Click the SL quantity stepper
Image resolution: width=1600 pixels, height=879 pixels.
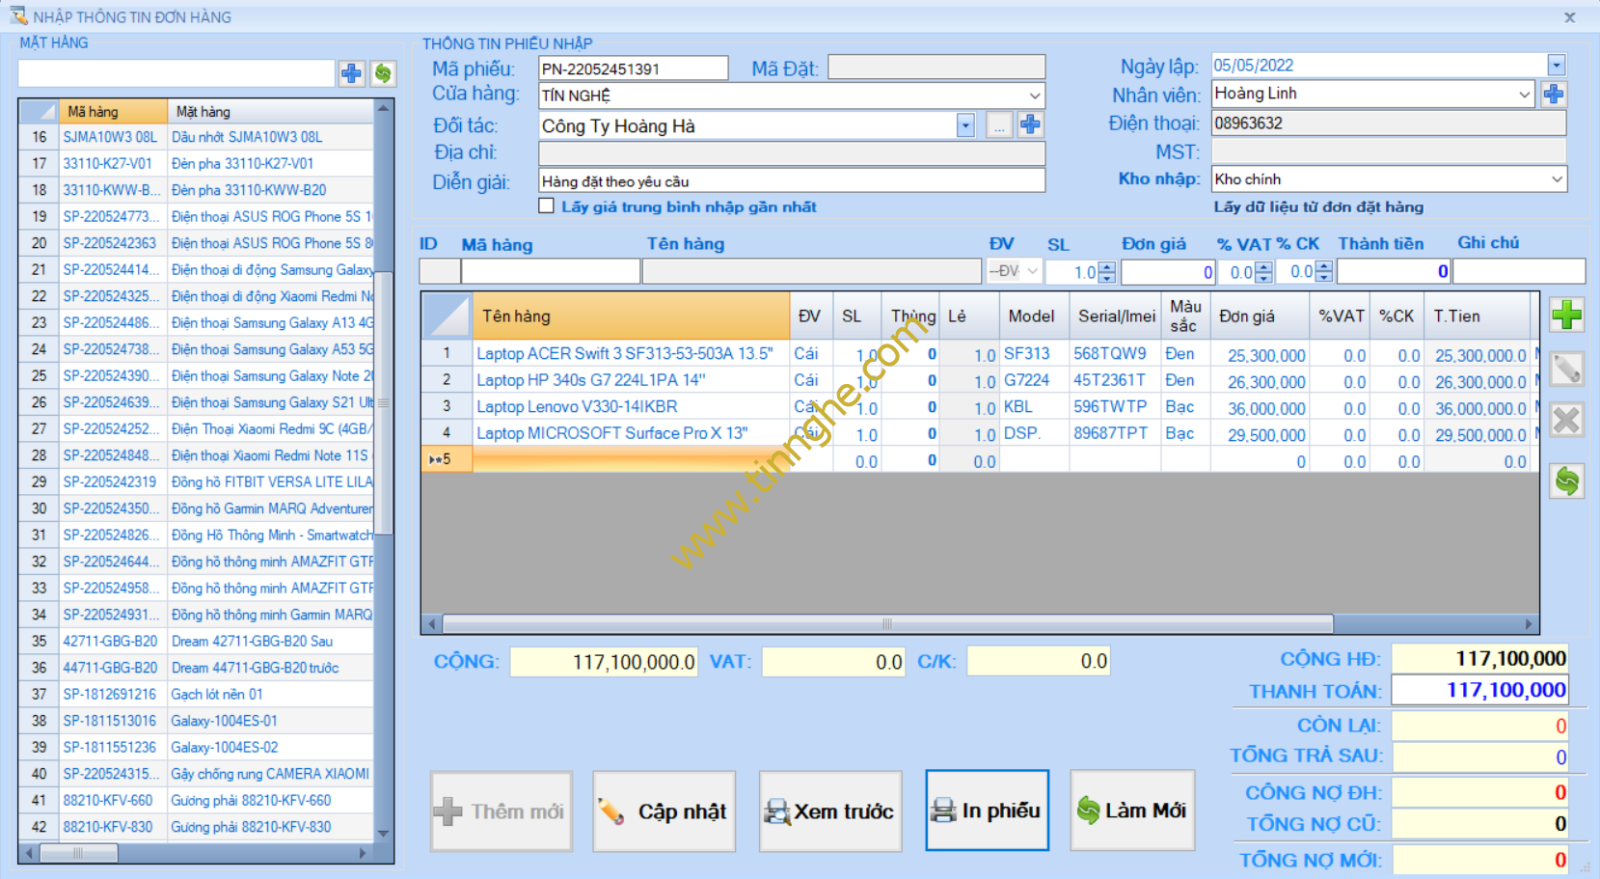1107,272
